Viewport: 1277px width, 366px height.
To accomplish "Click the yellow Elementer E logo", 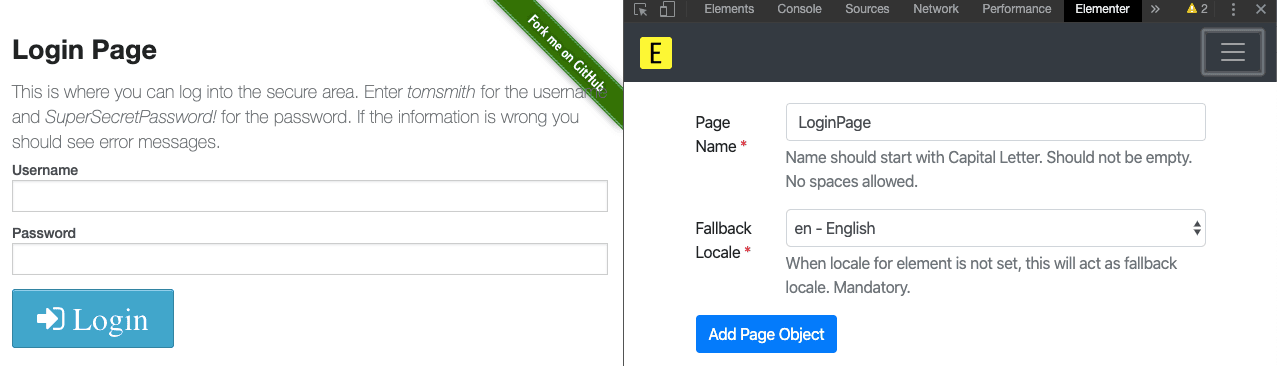I will [x=656, y=53].
